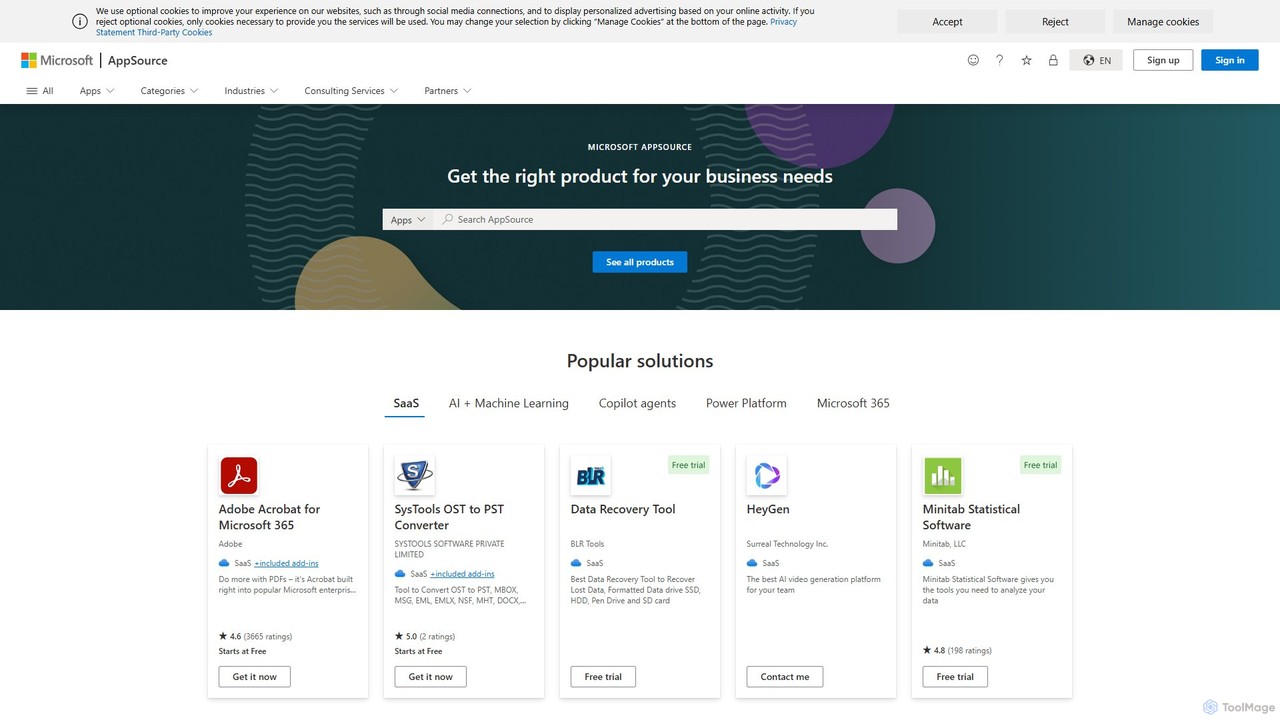Click the Sign in button
1280x720 pixels.
[1230, 60]
